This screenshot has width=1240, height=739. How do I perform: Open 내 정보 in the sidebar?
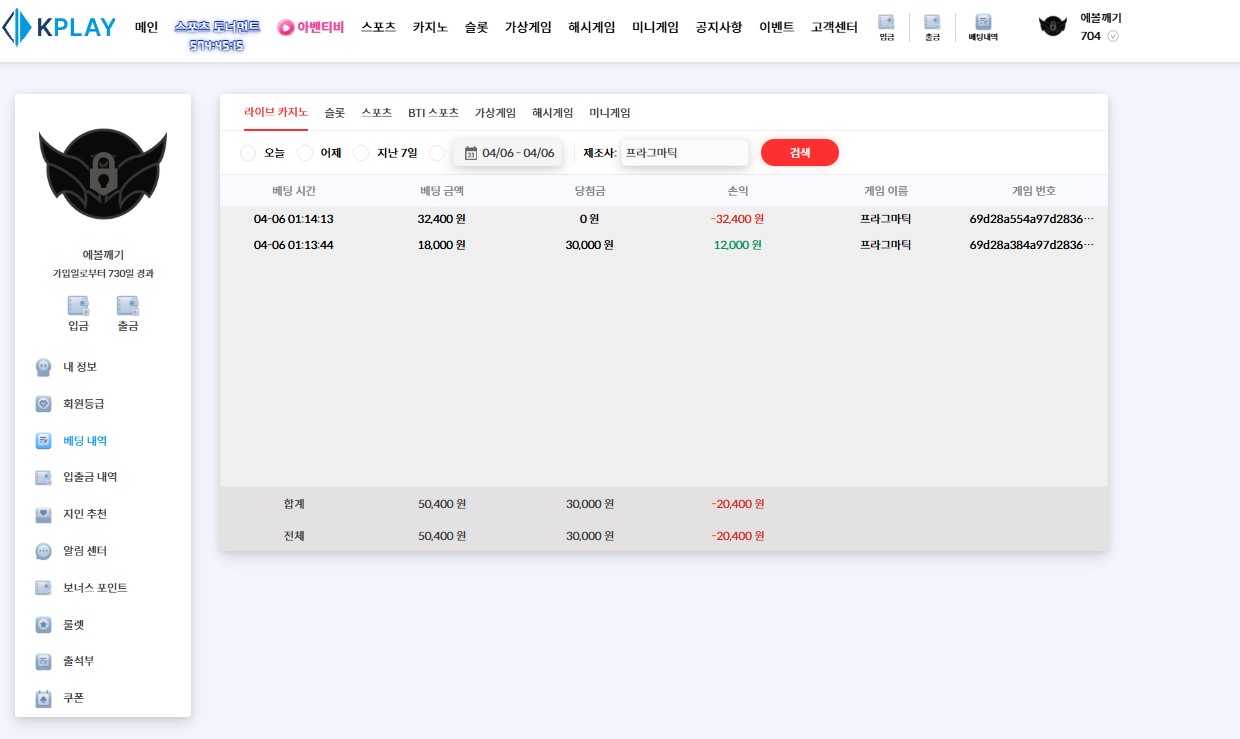(79, 367)
